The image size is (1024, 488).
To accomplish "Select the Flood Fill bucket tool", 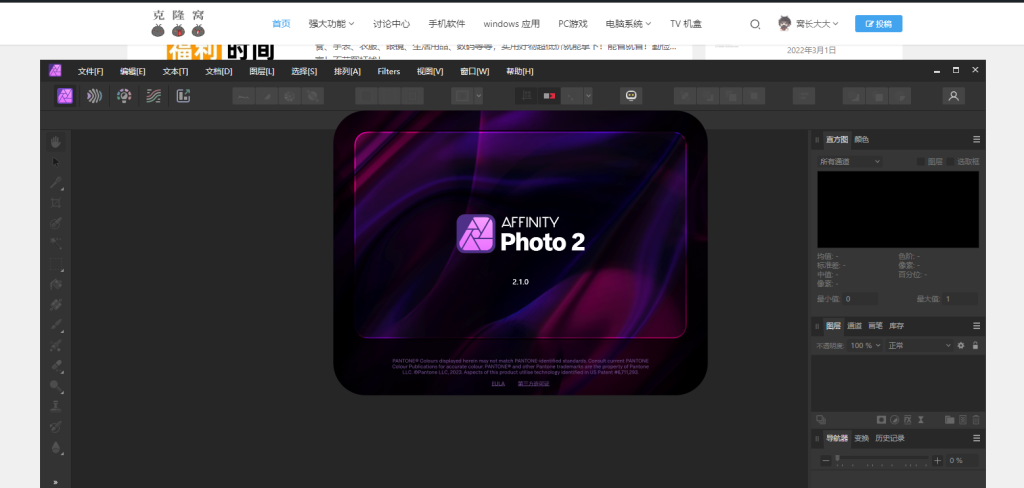I will 56,284.
